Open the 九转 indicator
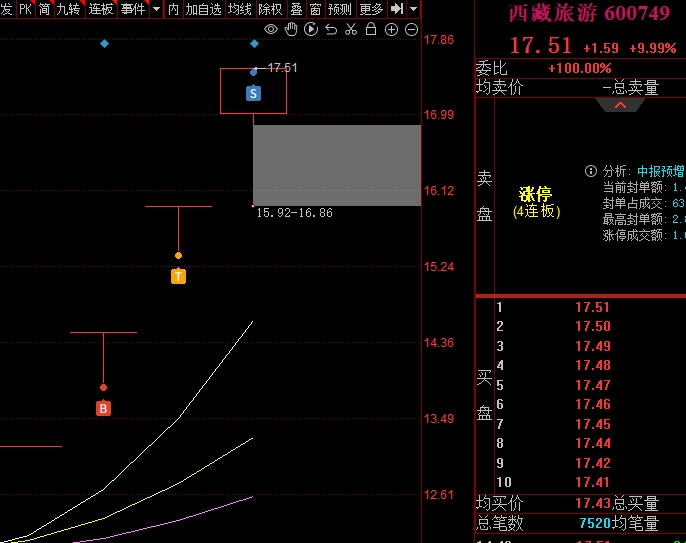Viewport: 686px width, 543px height. pos(68,9)
